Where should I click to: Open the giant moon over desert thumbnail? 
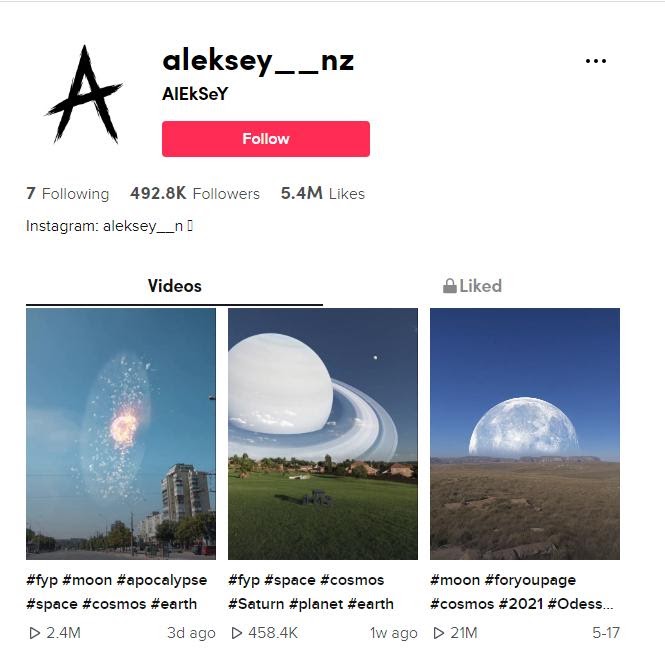tap(525, 434)
